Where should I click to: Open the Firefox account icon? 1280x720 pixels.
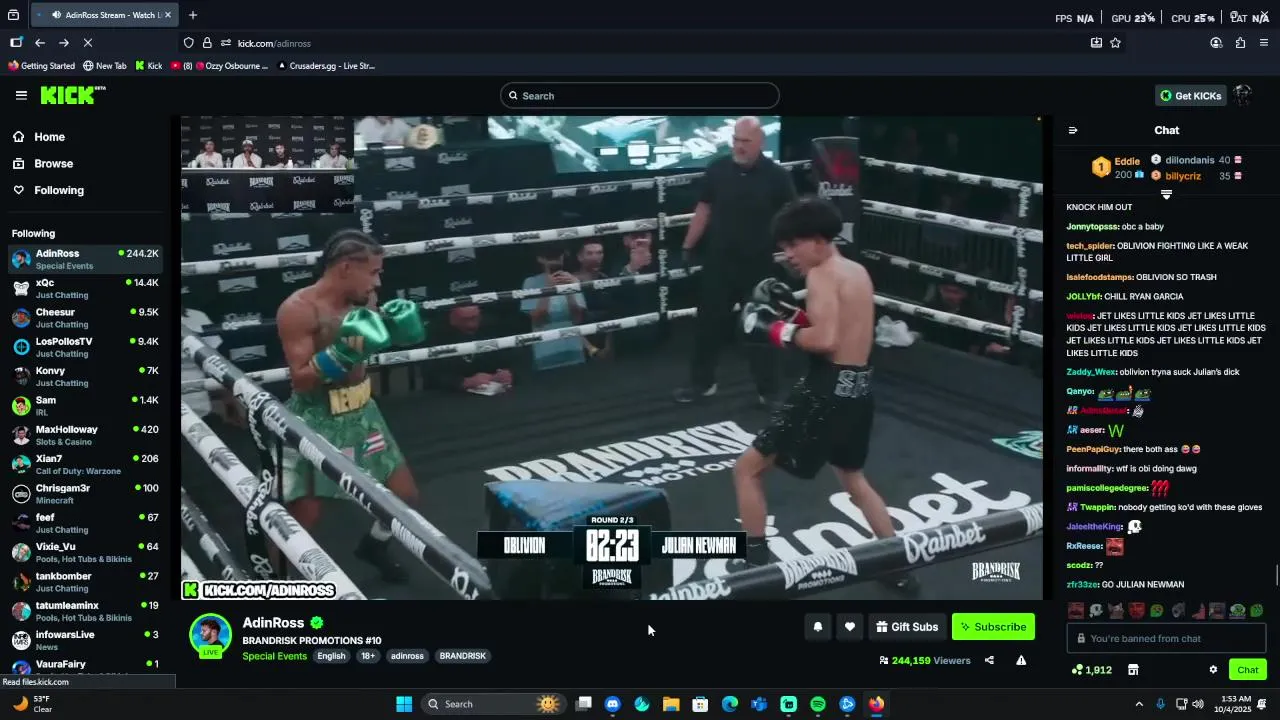click(x=1216, y=43)
